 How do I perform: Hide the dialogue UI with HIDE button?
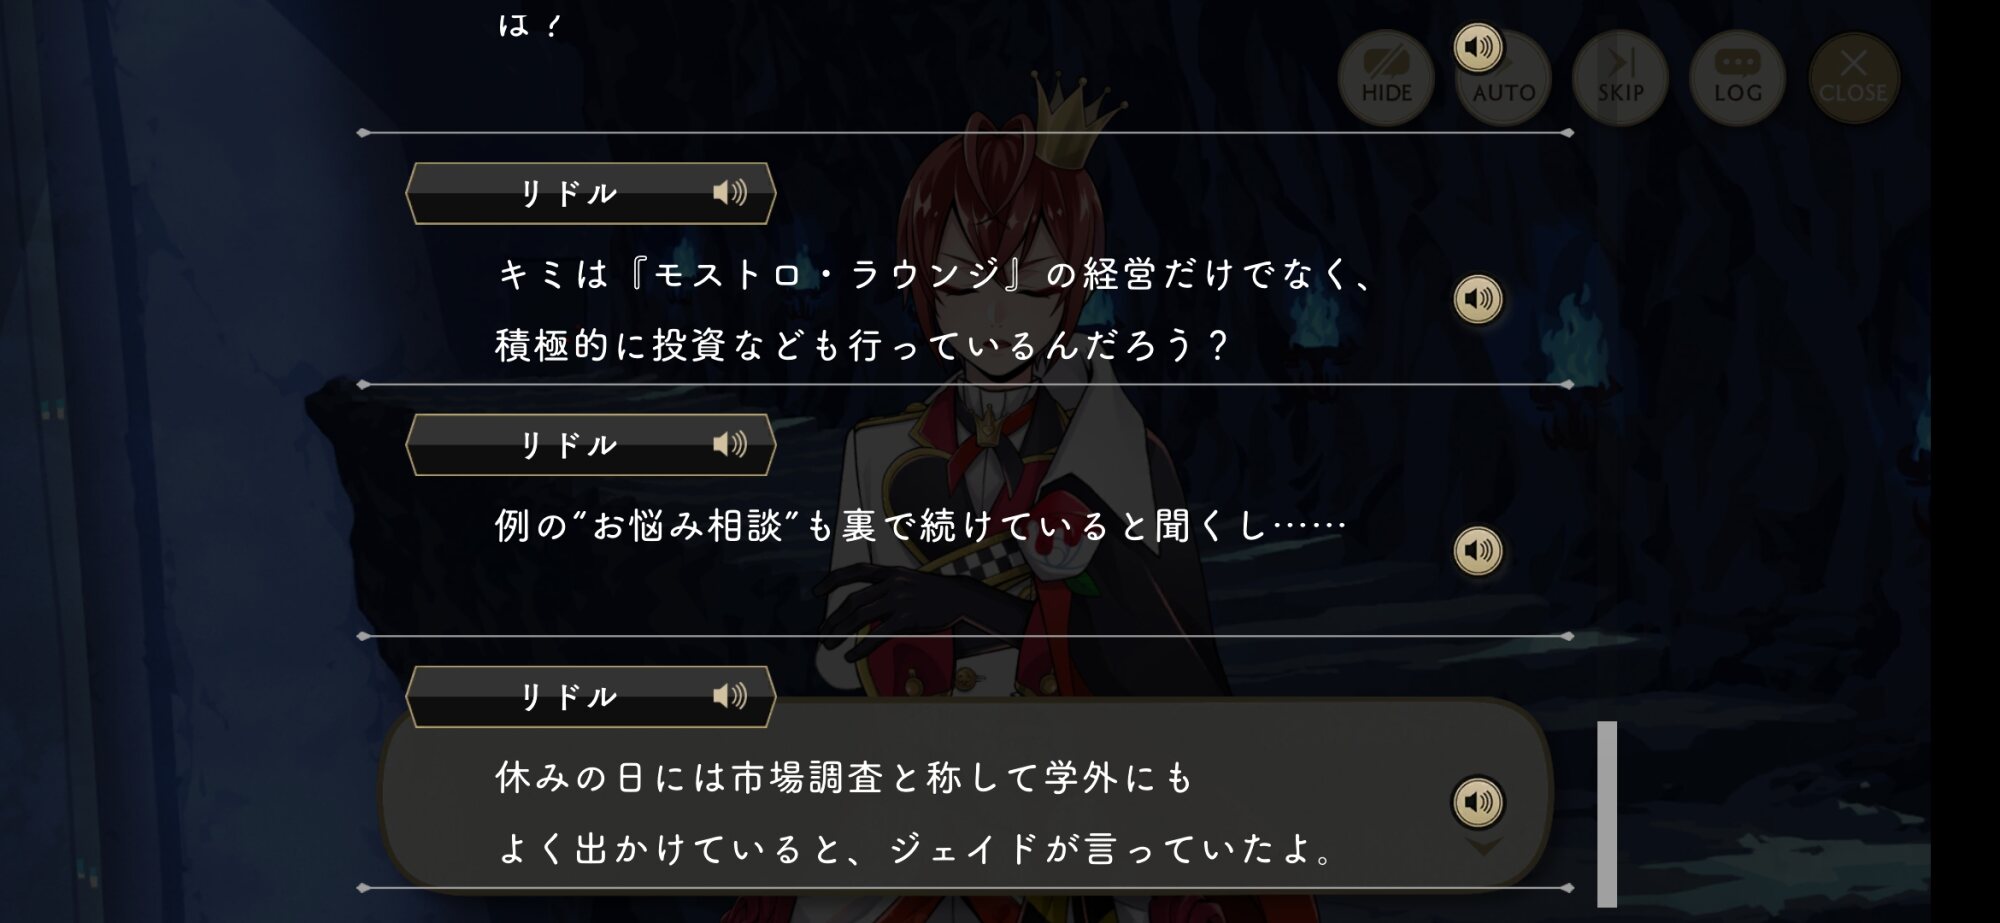point(1386,78)
